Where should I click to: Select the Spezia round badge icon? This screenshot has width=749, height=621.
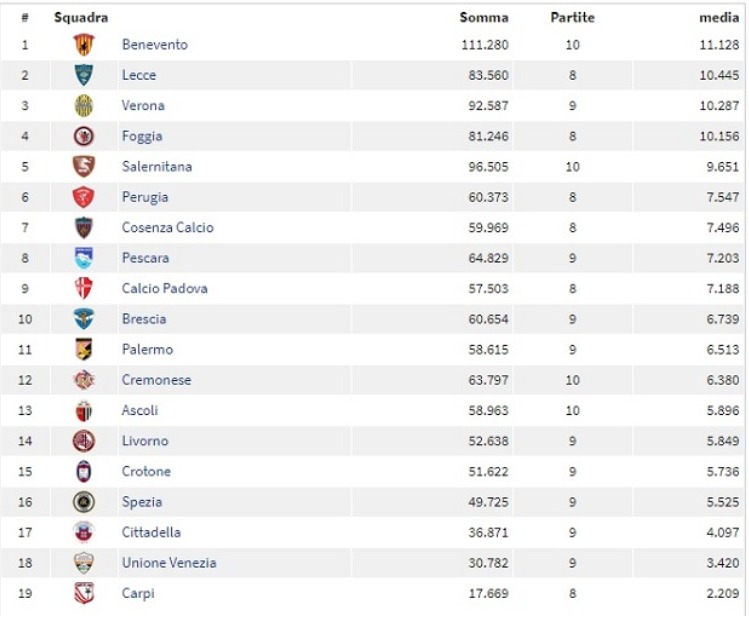pos(84,502)
